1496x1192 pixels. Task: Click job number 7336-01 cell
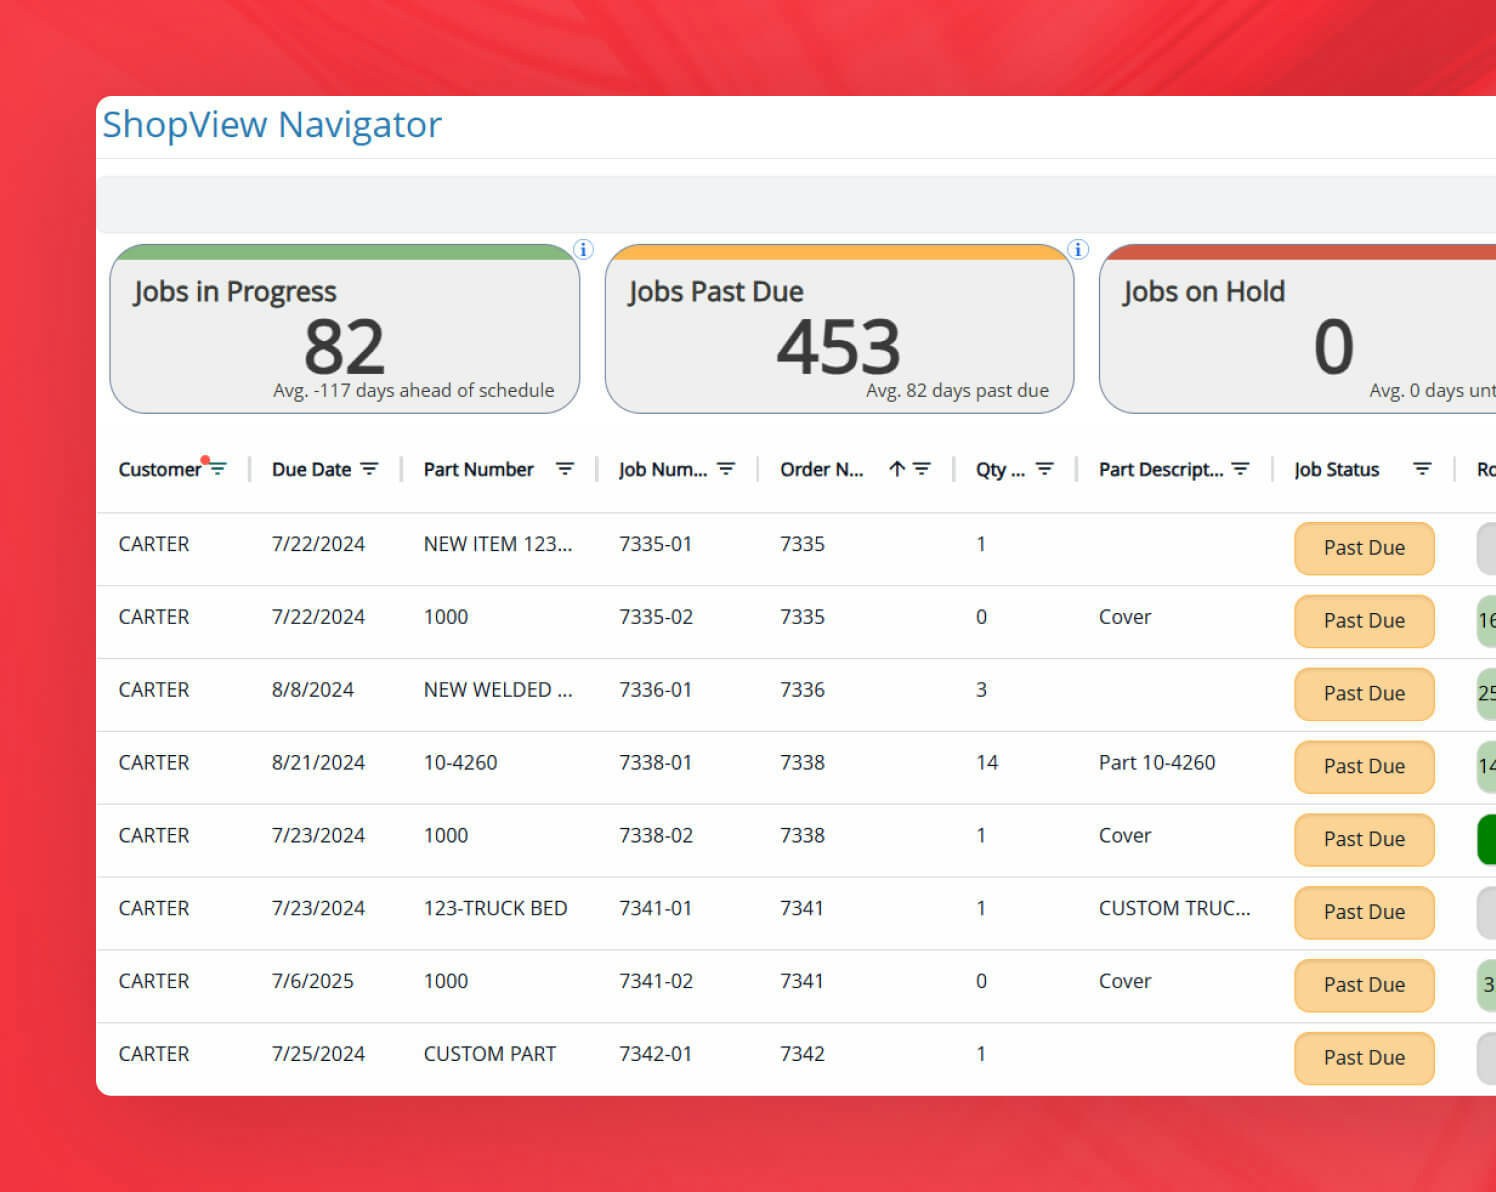(x=655, y=690)
